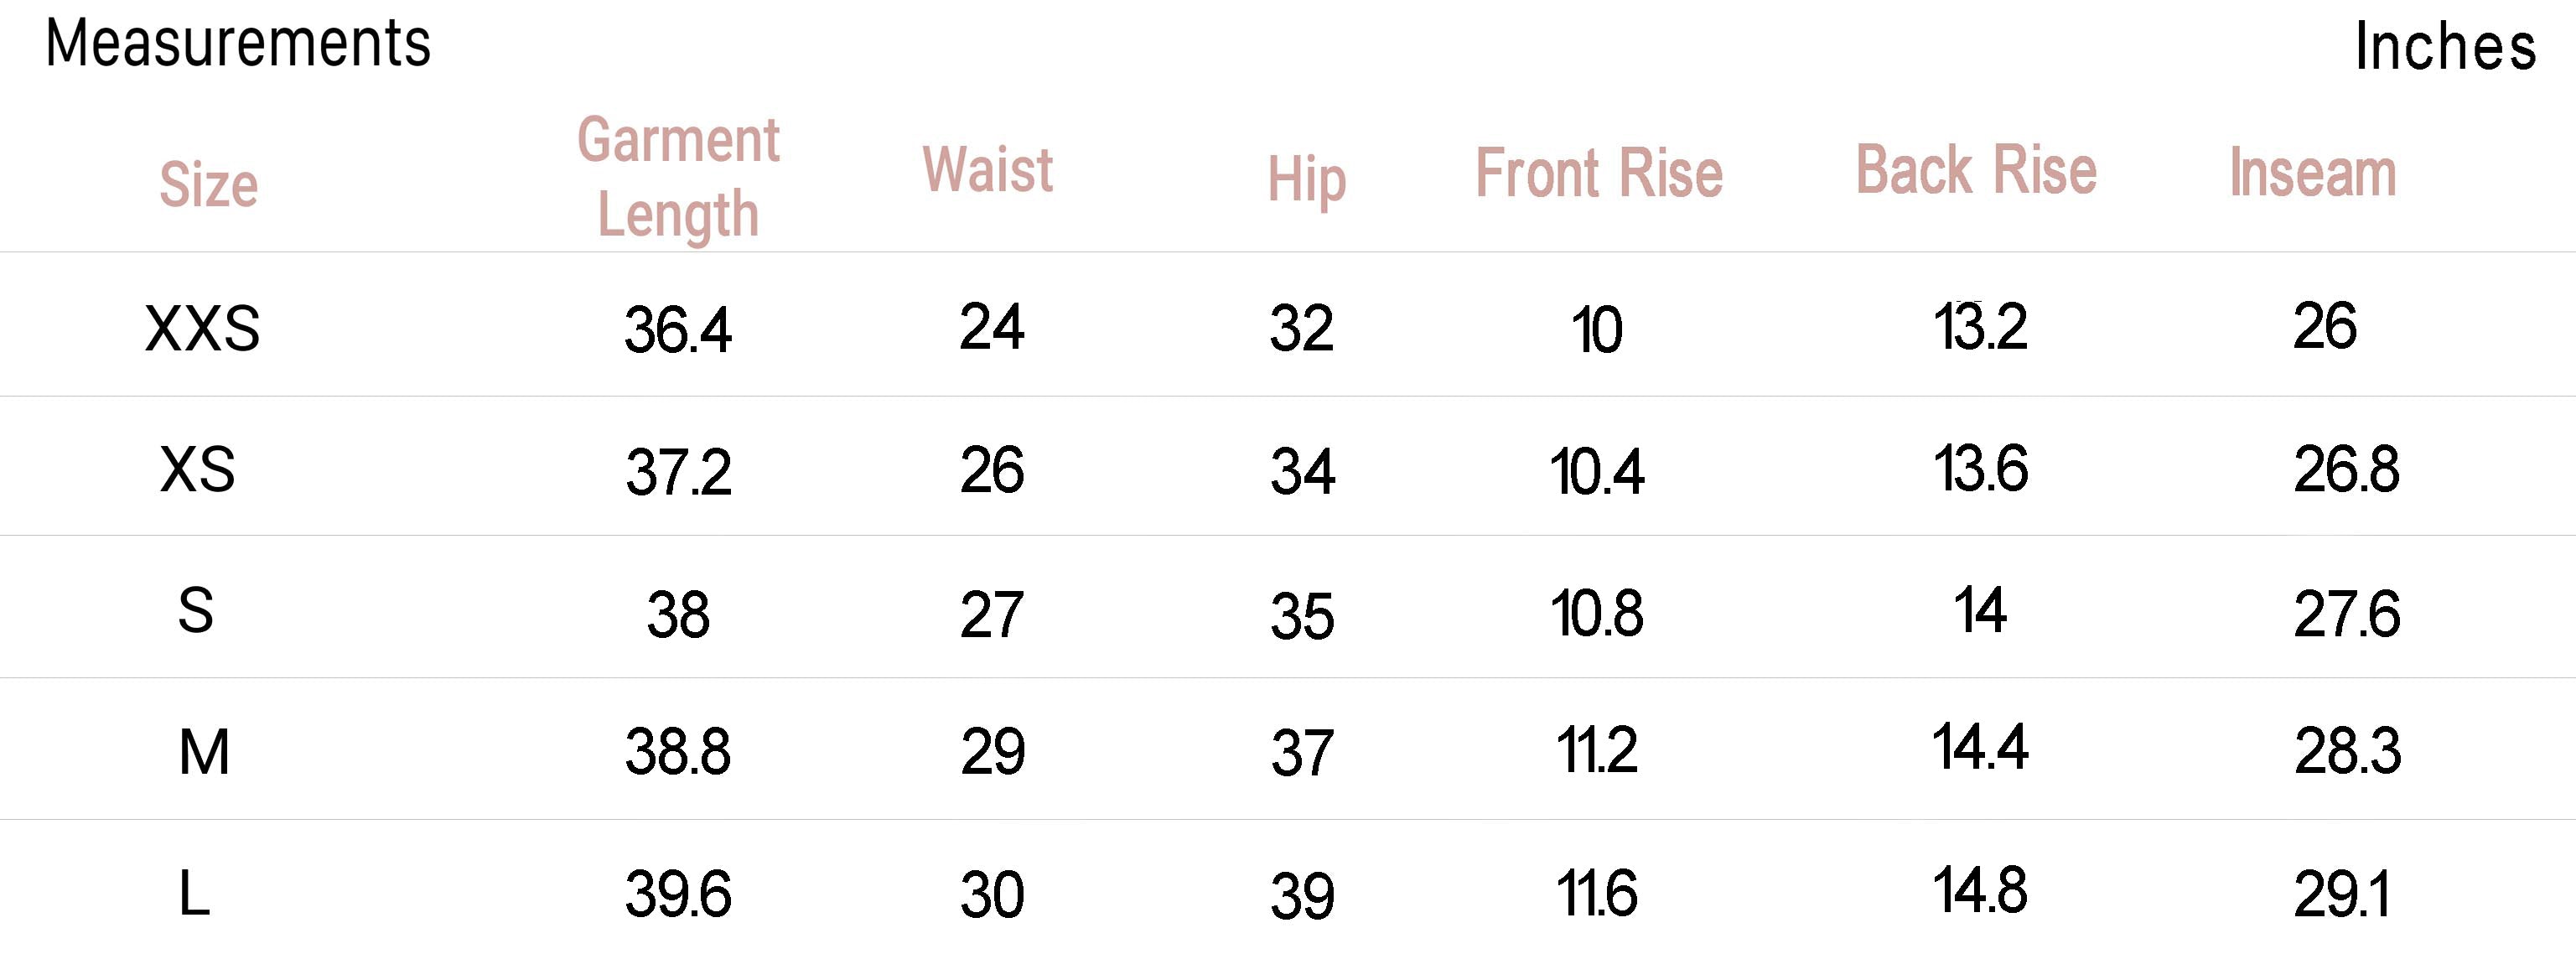Click the M size row label

pos(204,752)
